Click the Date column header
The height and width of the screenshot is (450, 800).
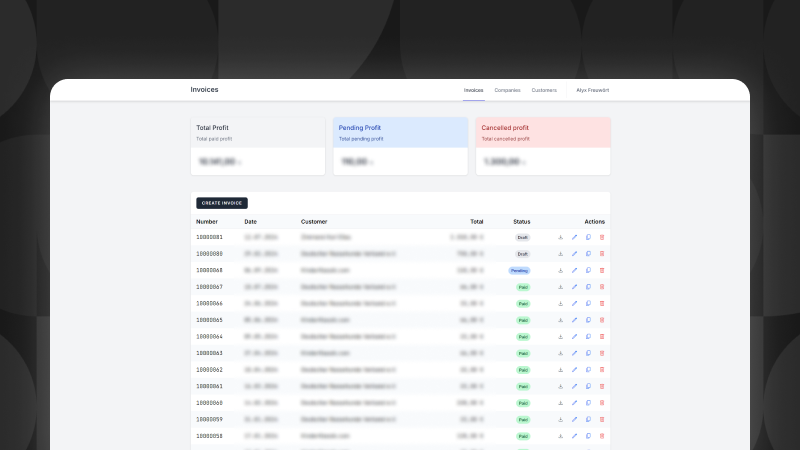click(x=251, y=222)
